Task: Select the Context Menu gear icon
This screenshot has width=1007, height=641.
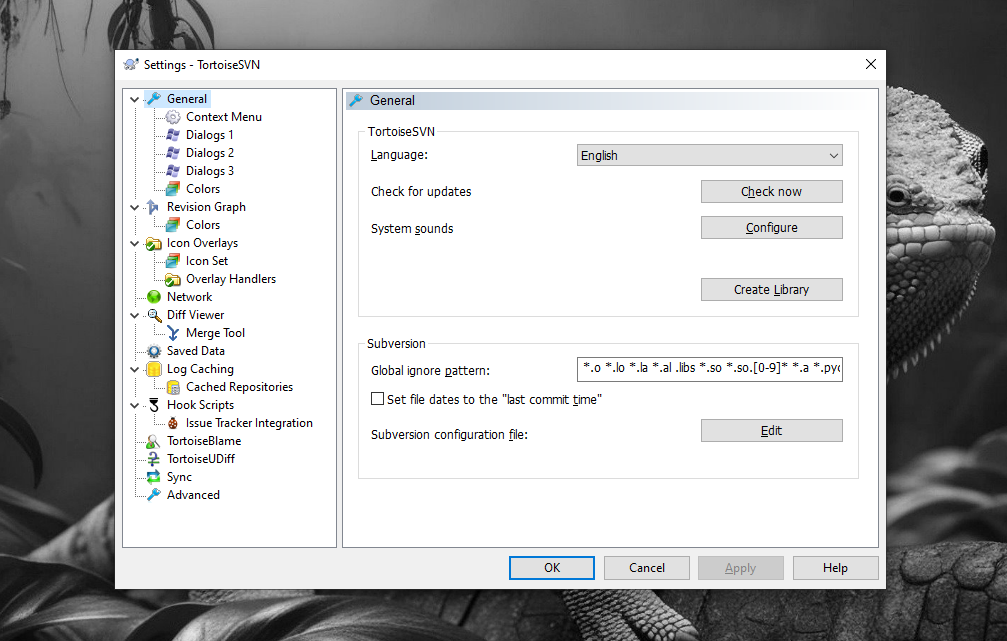Action: coord(173,117)
